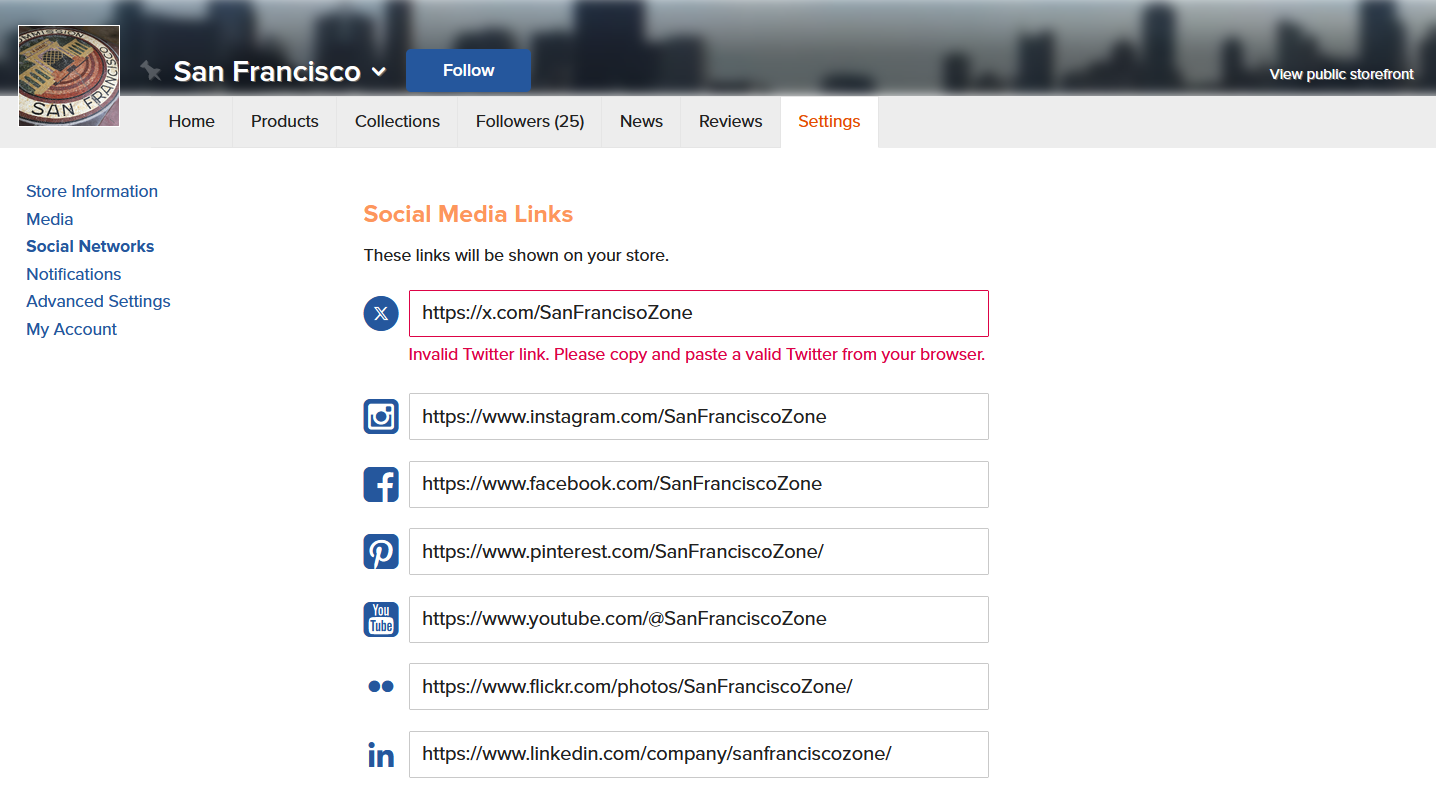Follow the San Francisco store
The image size is (1436, 790).
pos(468,70)
